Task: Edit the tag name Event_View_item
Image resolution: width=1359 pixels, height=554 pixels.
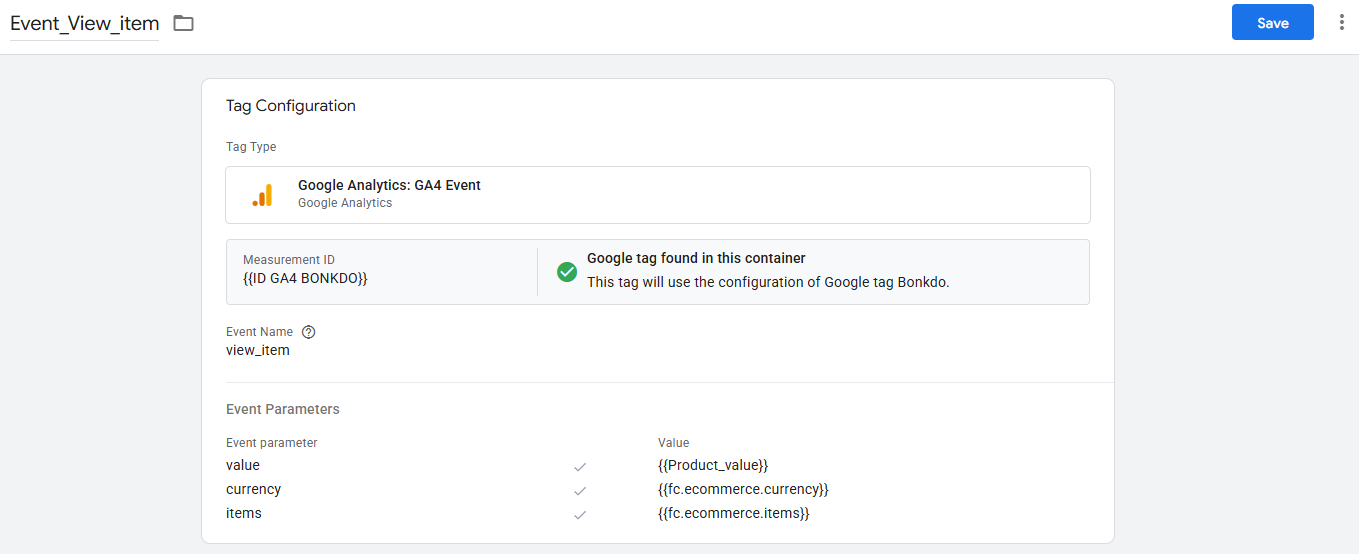Action: tap(84, 23)
